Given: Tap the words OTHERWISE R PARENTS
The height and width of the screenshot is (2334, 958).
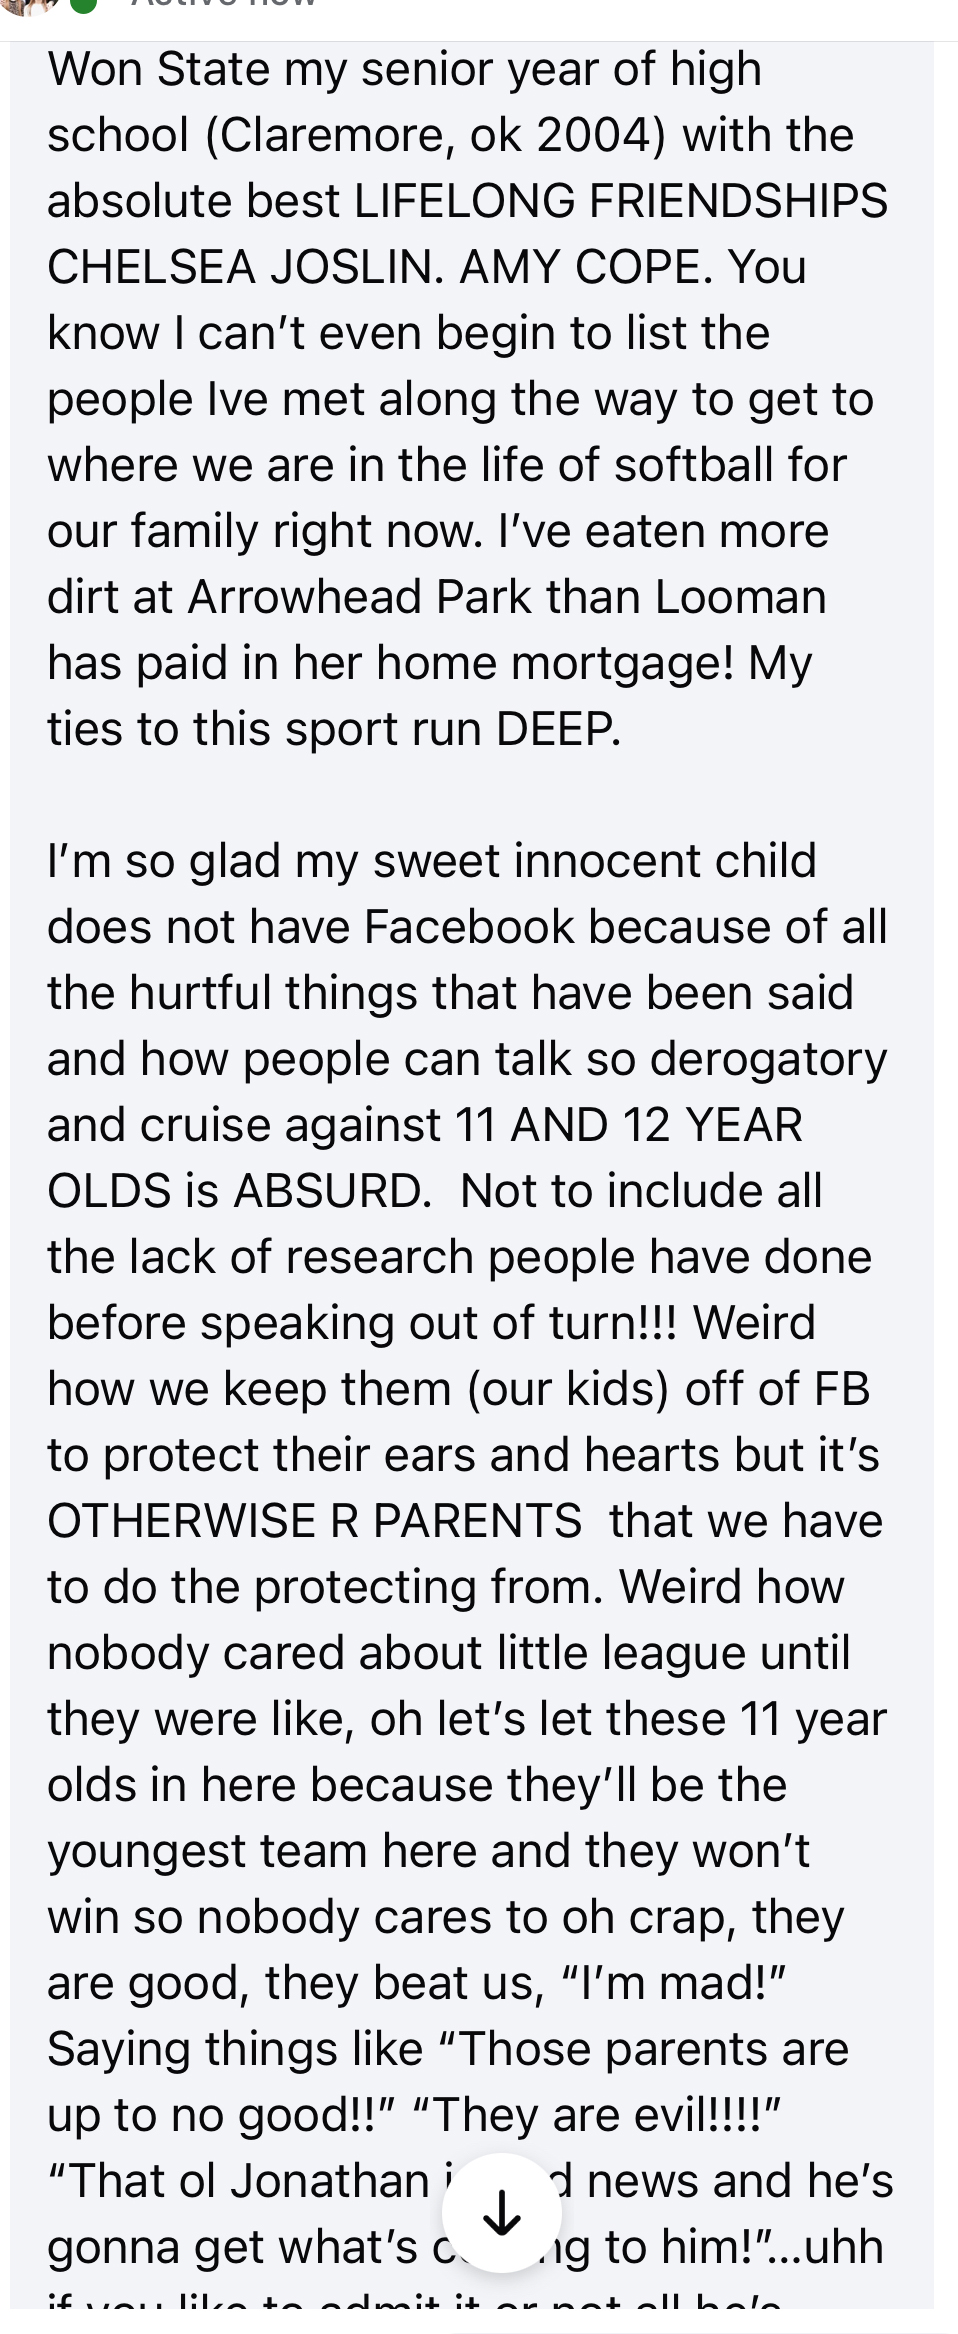Looking at the screenshot, I should pyautogui.click(x=314, y=1521).
